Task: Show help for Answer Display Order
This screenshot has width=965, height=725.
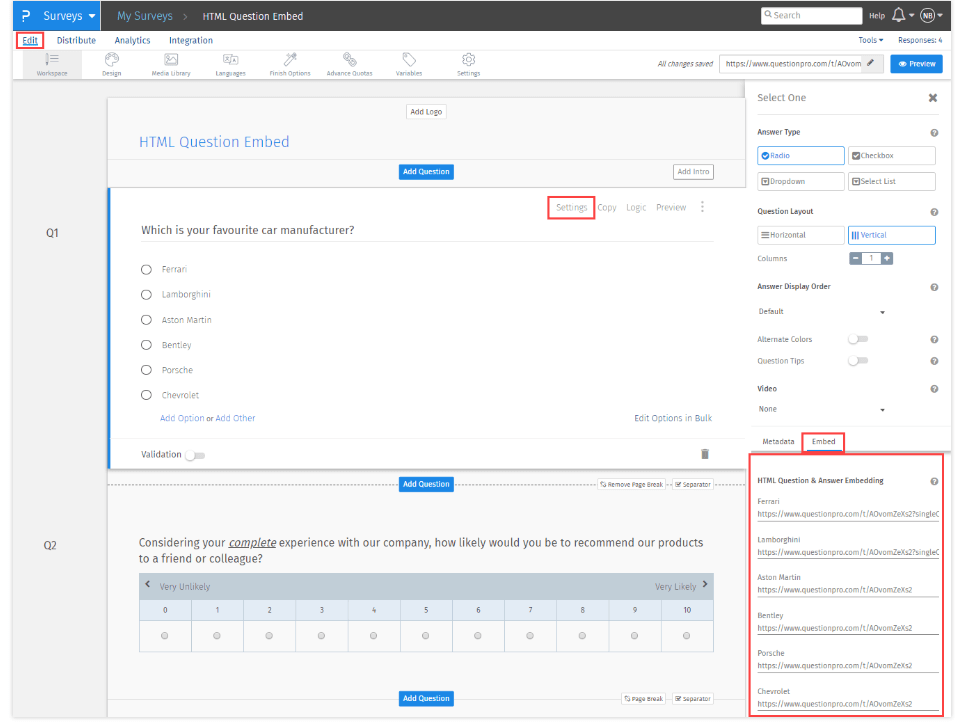Action: click(934, 287)
